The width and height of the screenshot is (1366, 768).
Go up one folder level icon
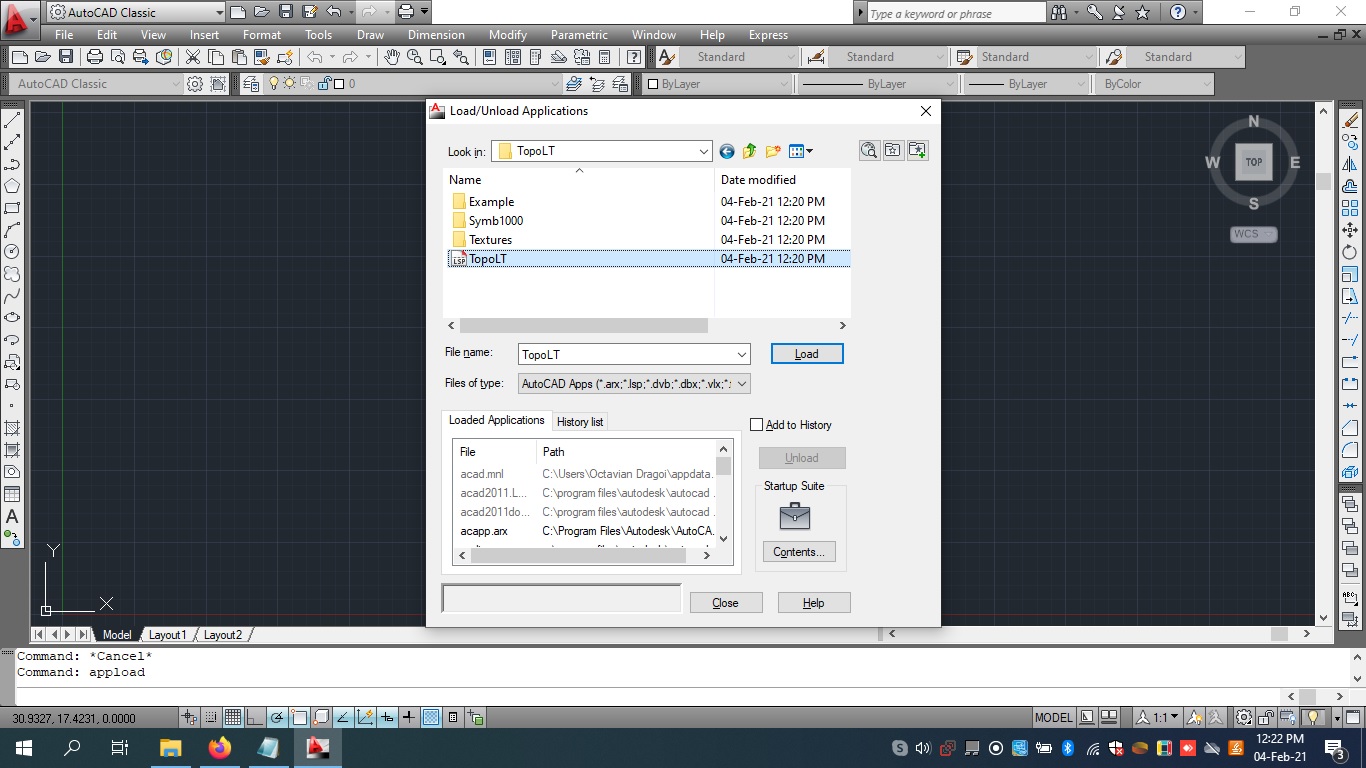750,151
